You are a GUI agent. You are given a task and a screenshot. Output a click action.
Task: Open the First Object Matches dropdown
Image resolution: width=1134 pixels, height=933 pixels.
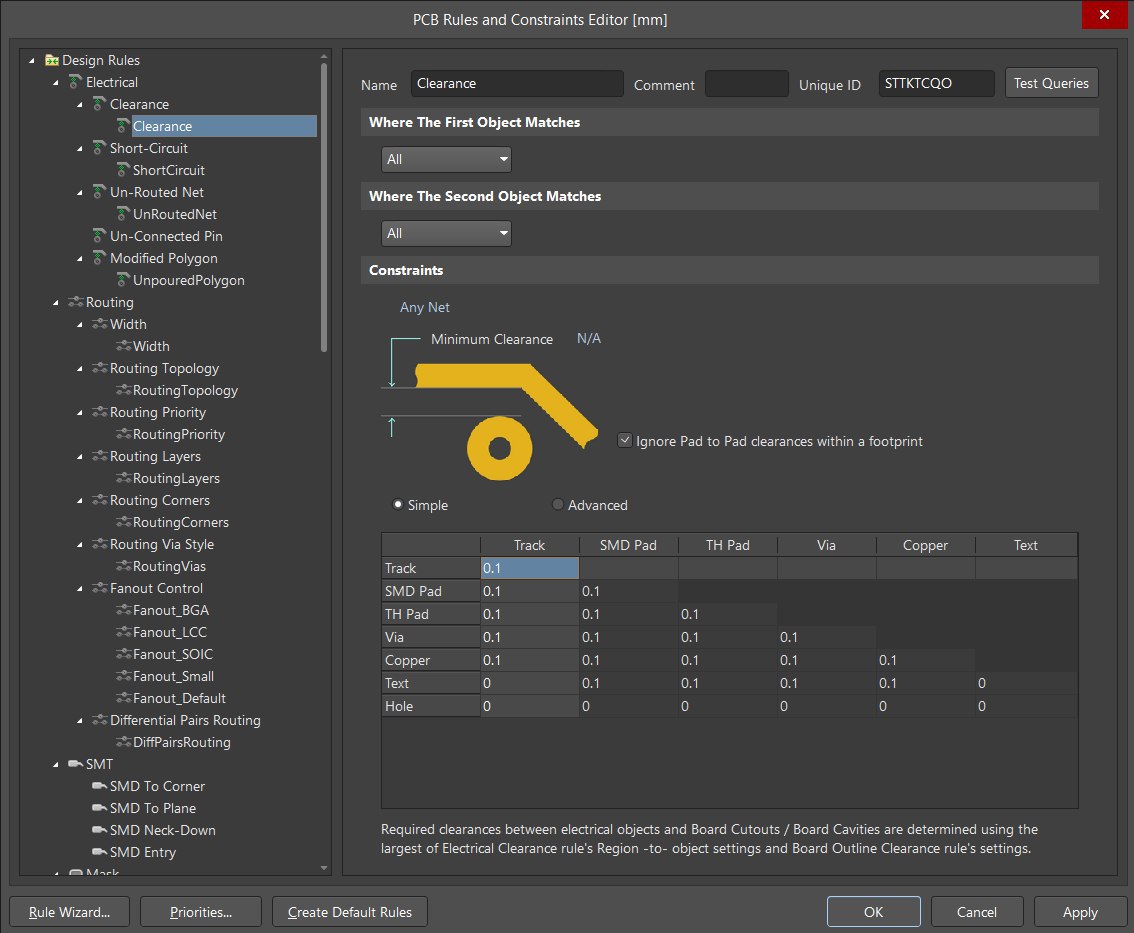pyautogui.click(x=446, y=159)
